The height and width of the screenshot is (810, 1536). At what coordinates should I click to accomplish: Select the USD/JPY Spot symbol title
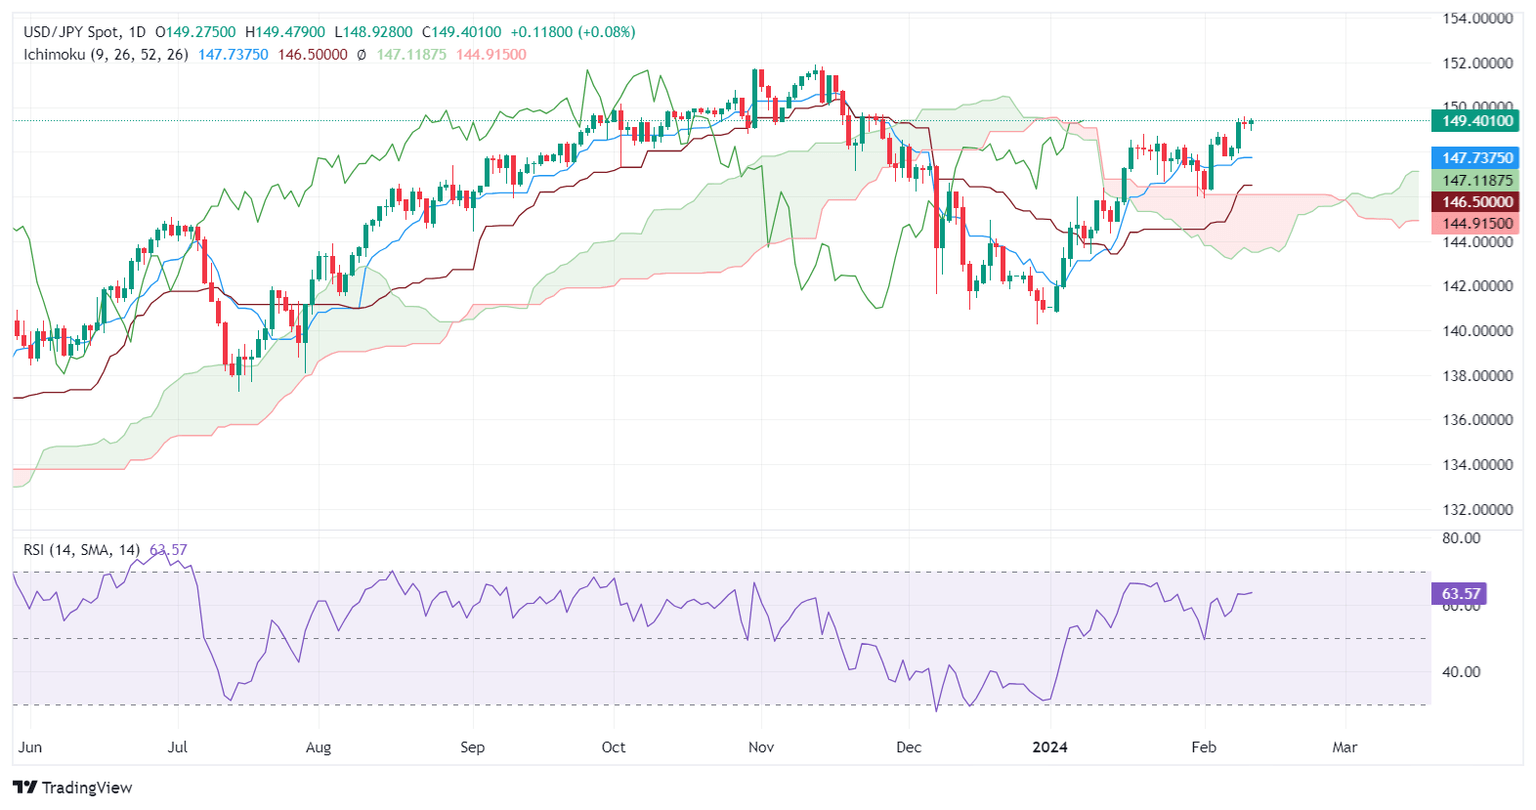pyautogui.click(x=69, y=32)
